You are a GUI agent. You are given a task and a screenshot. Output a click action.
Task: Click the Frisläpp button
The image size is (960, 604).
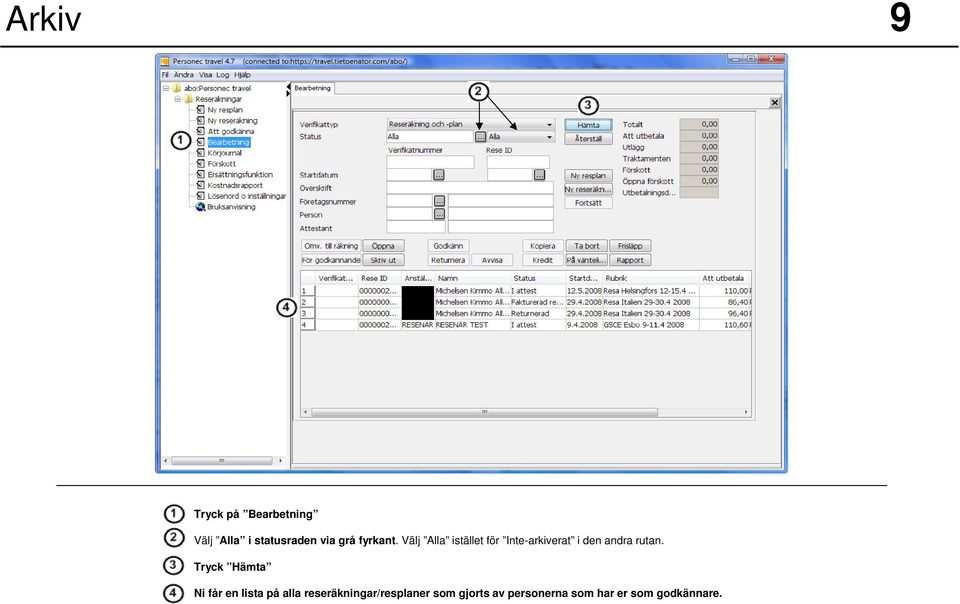point(630,246)
